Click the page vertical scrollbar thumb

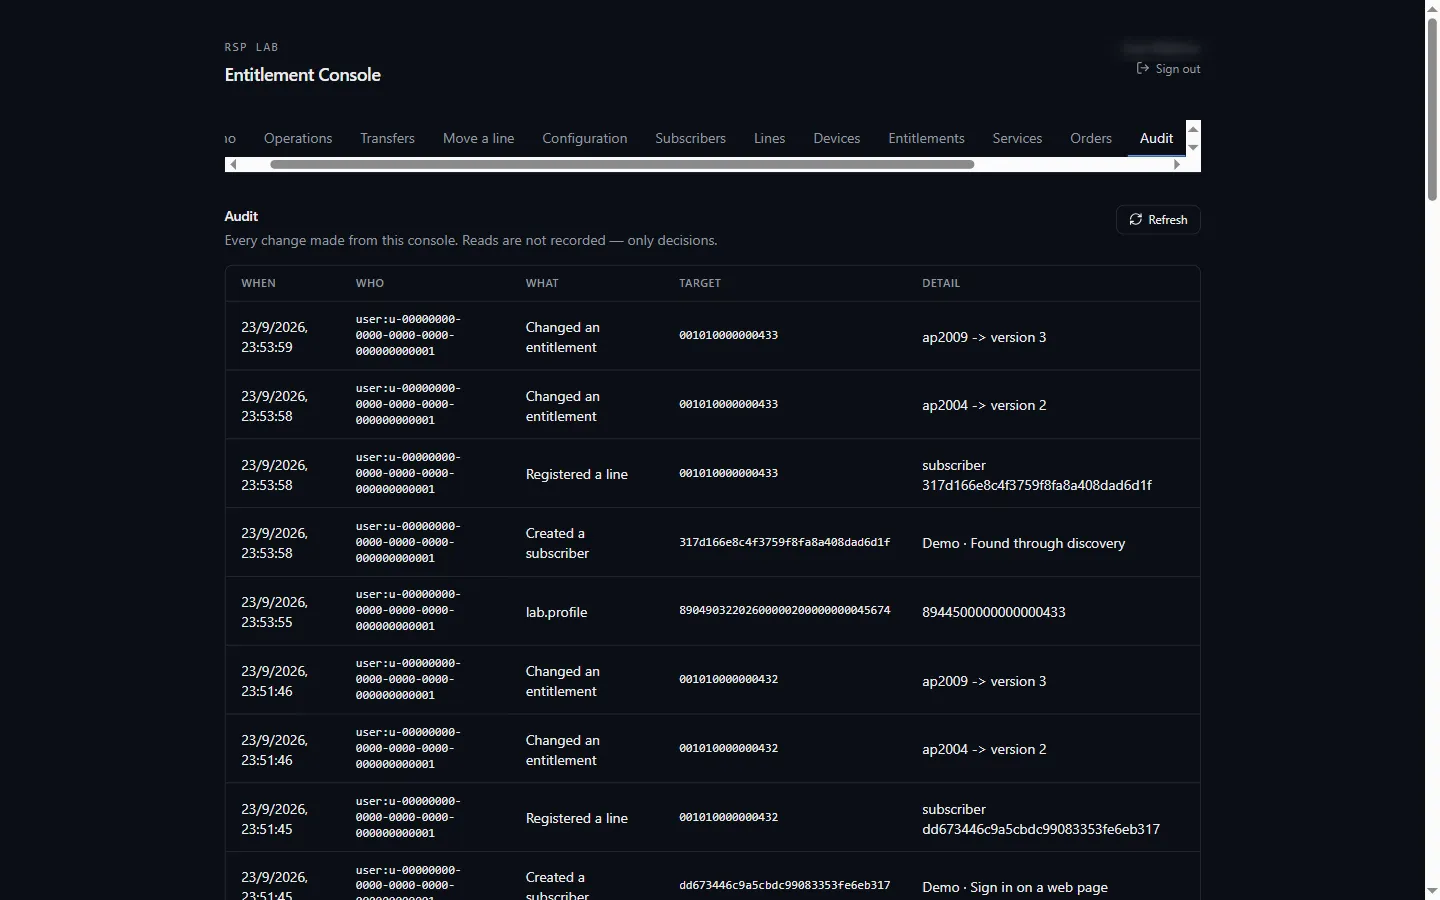tap(1432, 109)
